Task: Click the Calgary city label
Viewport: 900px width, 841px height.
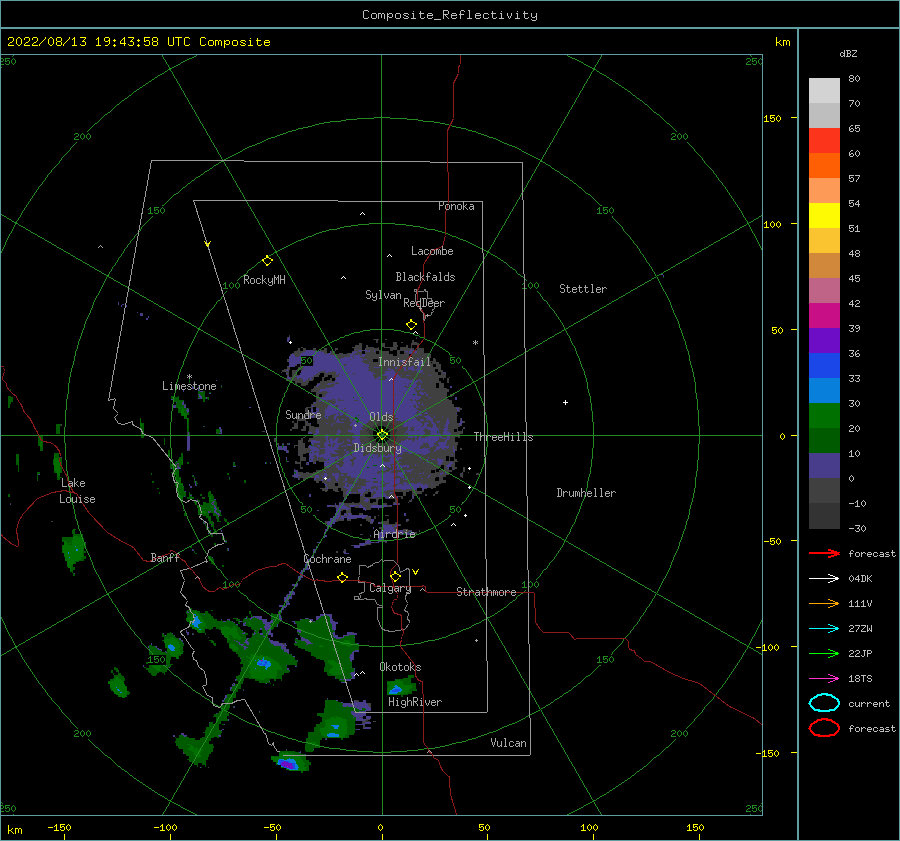Action: pos(390,588)
